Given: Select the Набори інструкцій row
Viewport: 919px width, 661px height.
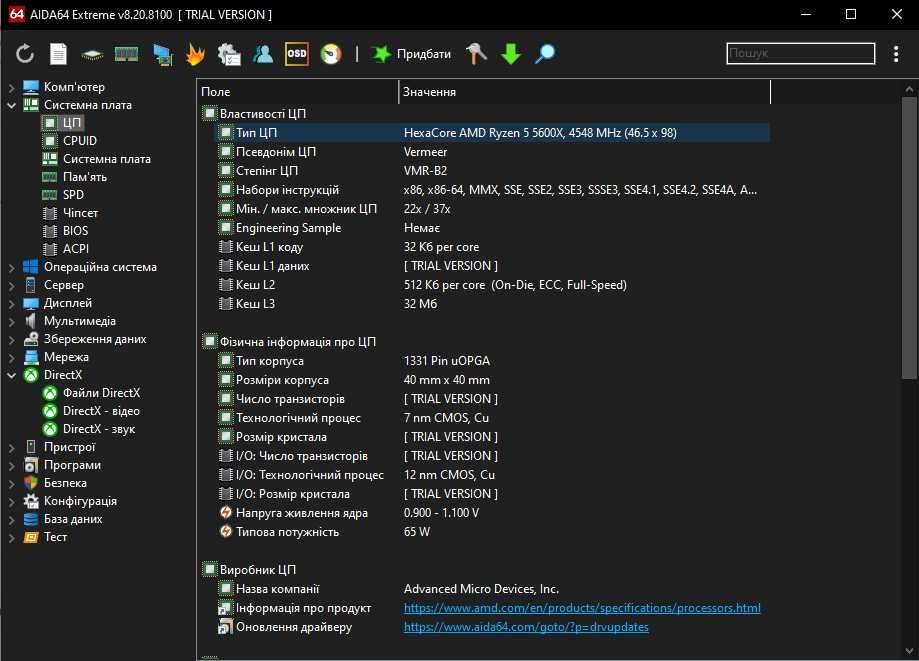Looking at the screenshot, I should pyautogui.click(x=492, y=190).
